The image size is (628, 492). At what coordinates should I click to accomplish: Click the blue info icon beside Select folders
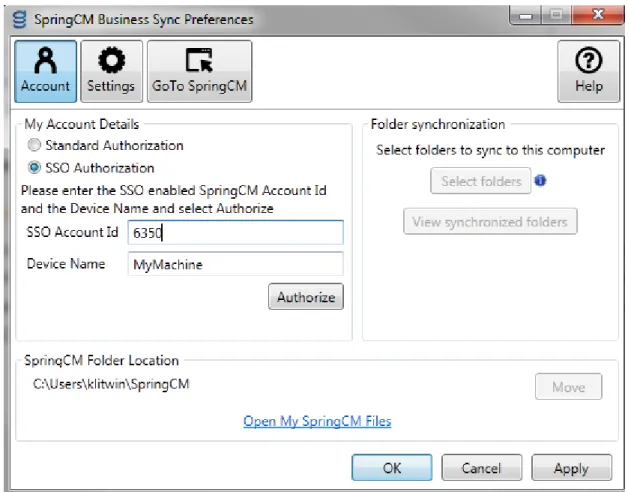pos(540,181)
